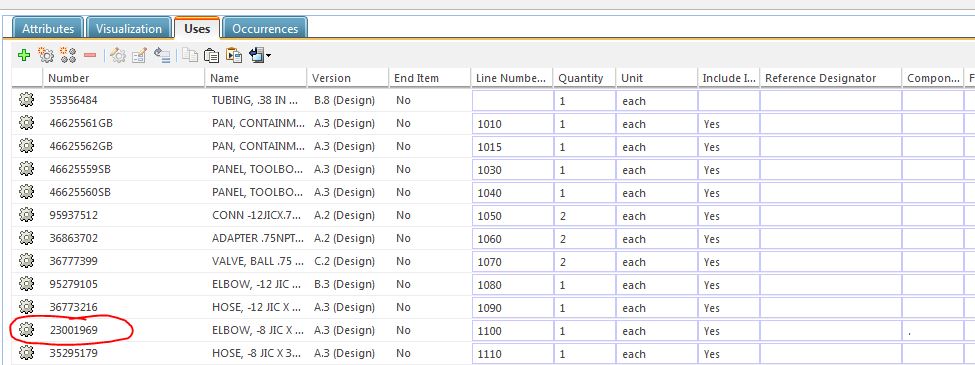The image size is (975, 365).
Task: Edit Line Number field showing 1100
Action: [513, 331]
